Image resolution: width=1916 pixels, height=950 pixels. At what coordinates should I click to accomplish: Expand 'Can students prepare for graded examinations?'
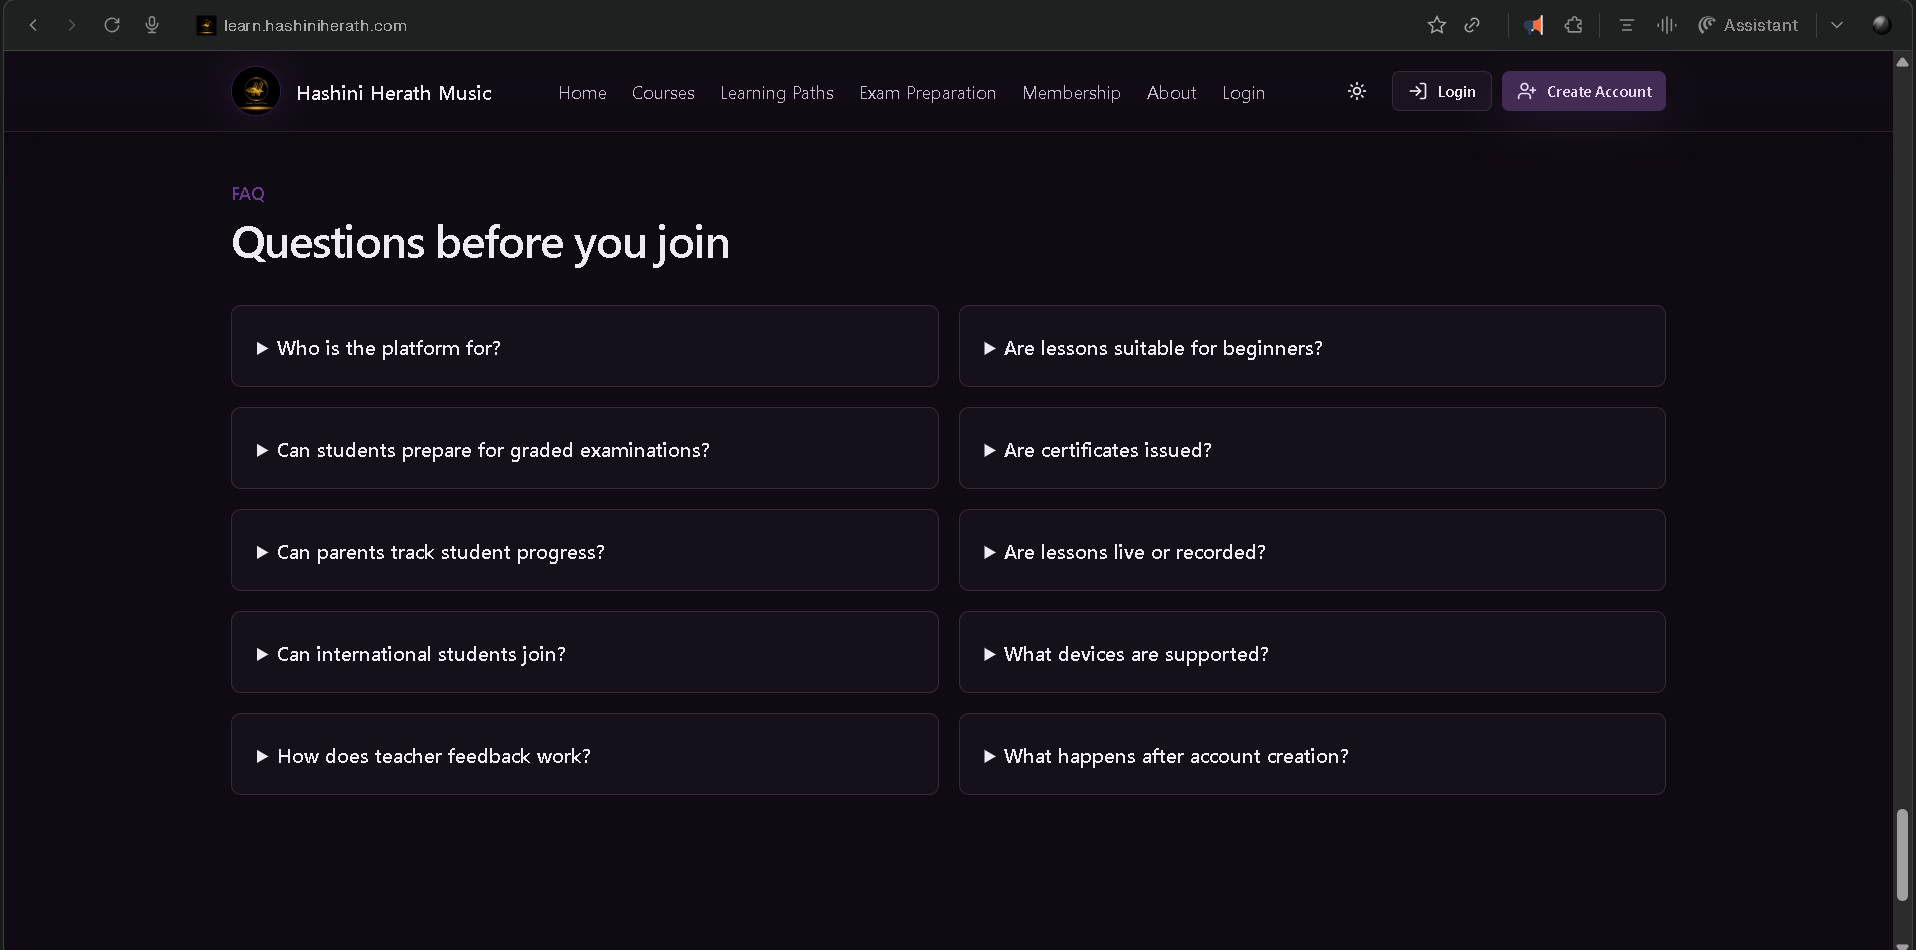coord(584,448)
